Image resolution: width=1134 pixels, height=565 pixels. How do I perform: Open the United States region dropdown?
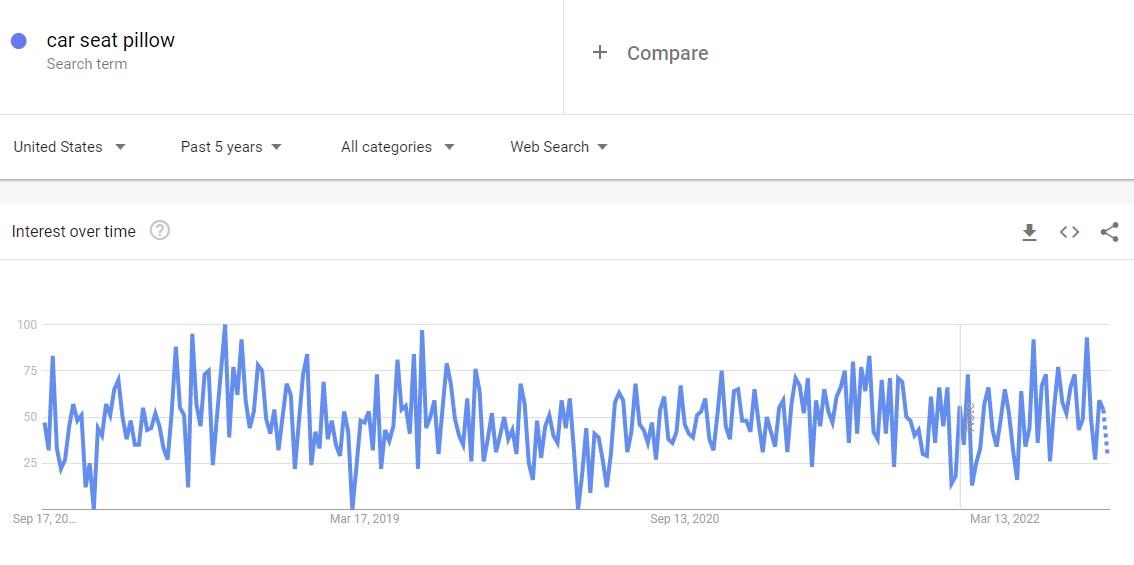[x=69, y=147]
